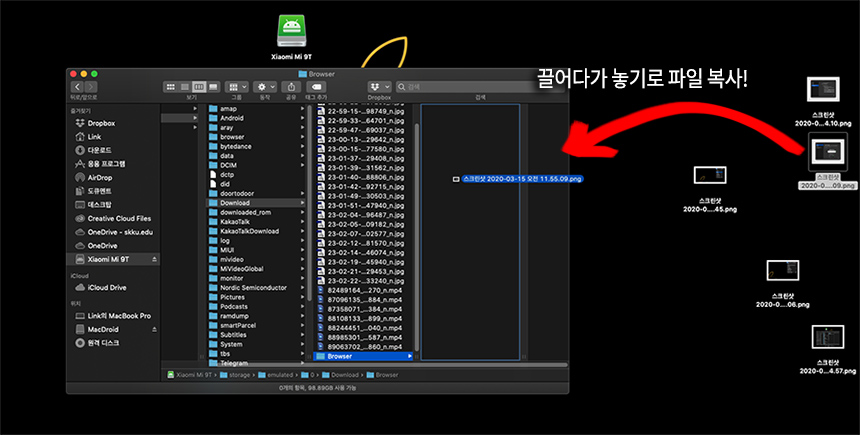
Task: Click the file list column vertical scrollbar
Action: 417,237
